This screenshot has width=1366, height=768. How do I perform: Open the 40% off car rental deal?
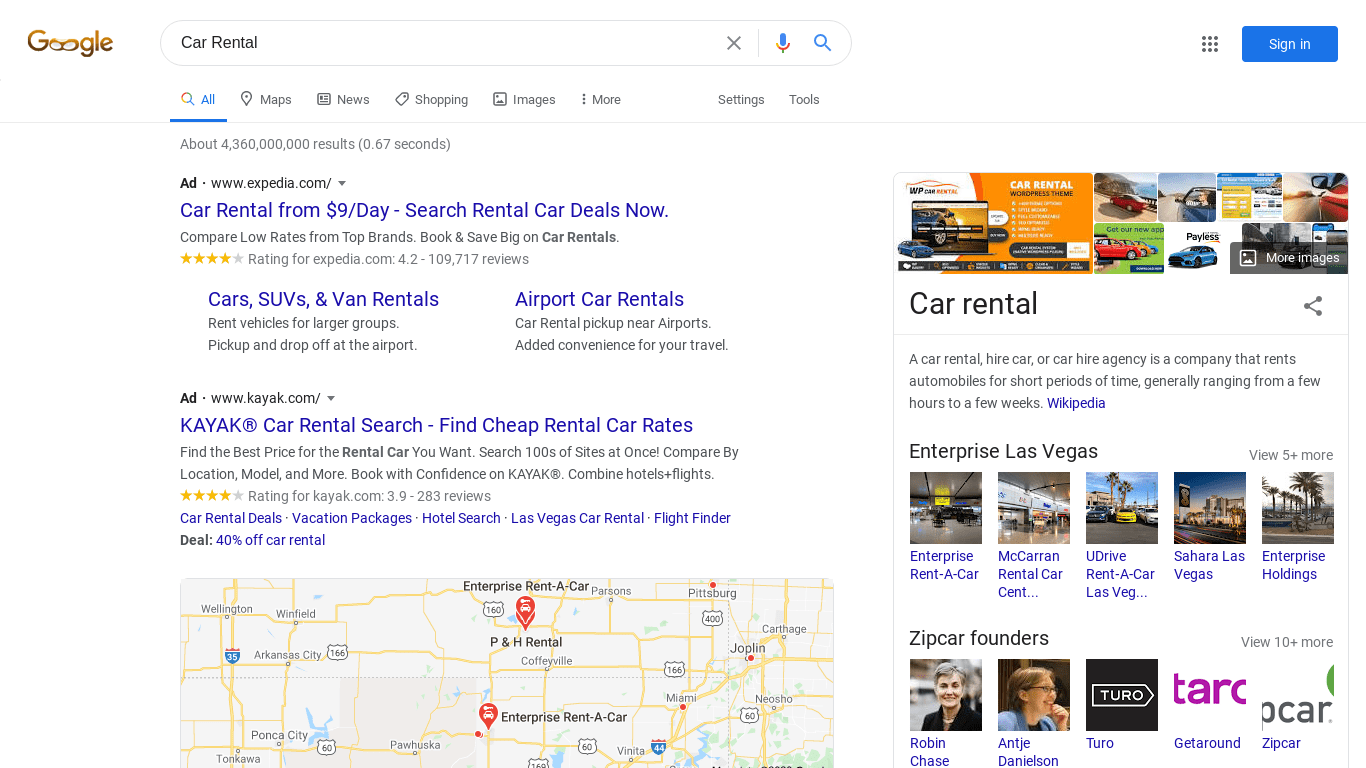coord(270,540)
